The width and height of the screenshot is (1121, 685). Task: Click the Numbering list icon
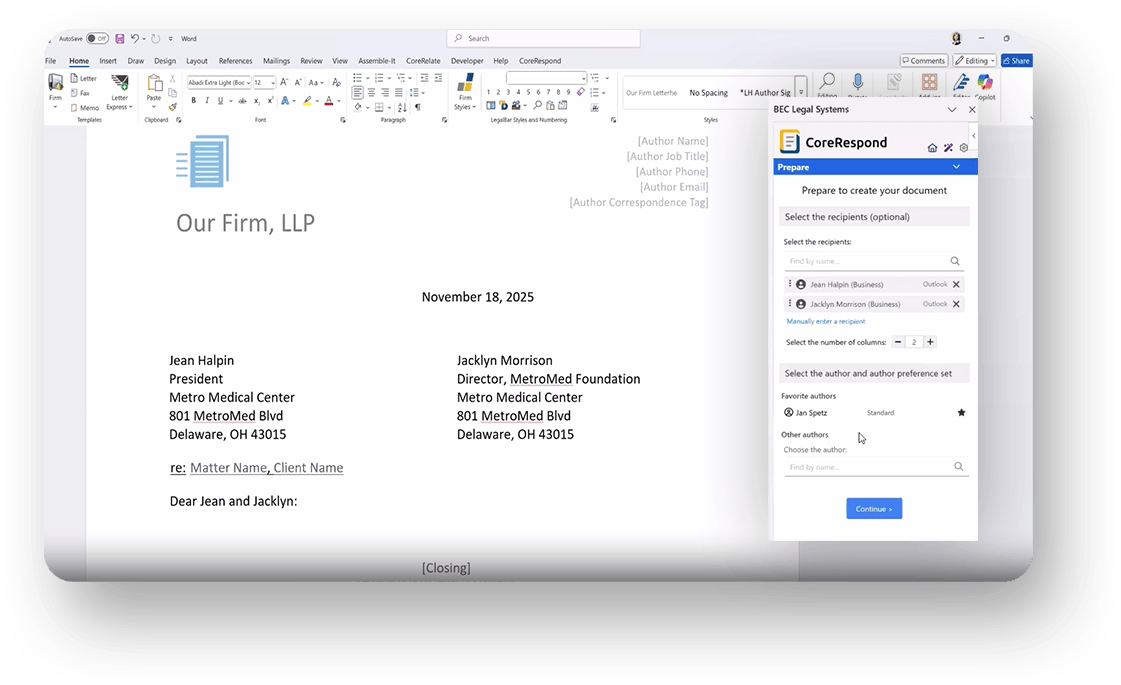click(379, 78)
